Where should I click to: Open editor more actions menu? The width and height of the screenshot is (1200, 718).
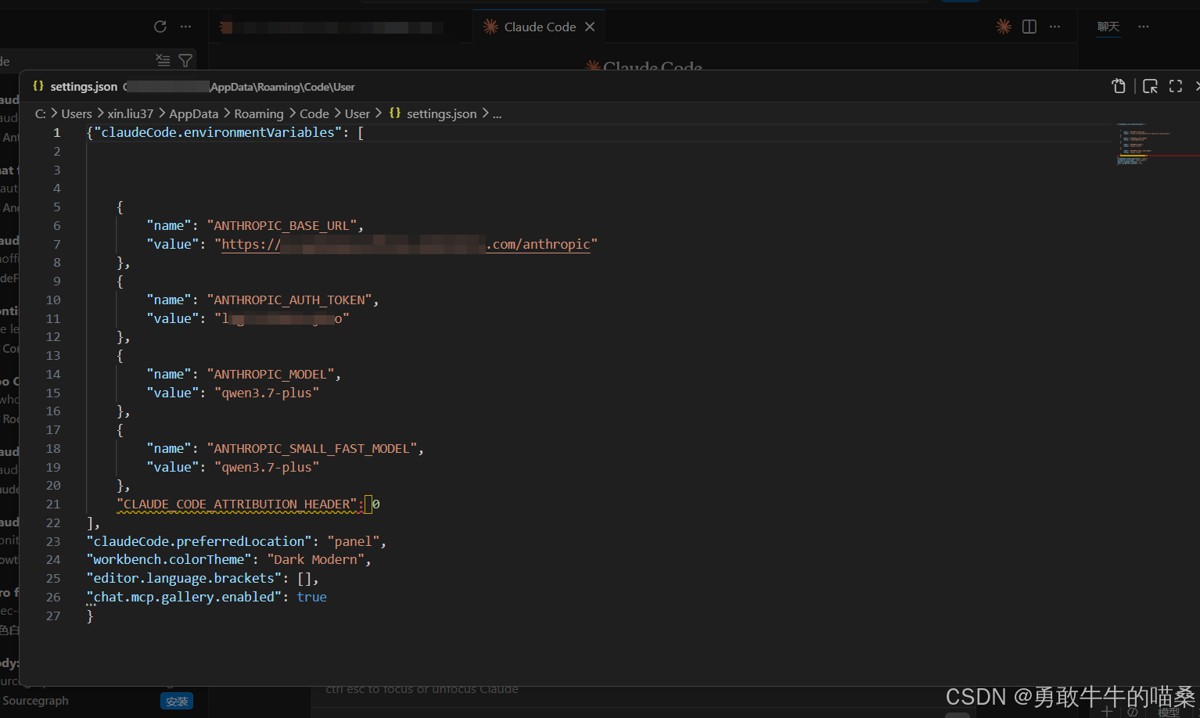click(x=1055, y=27)
